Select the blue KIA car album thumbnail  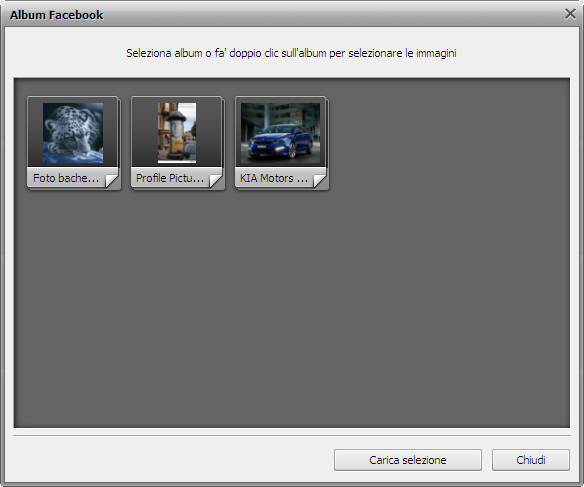[x=280, y=133]
